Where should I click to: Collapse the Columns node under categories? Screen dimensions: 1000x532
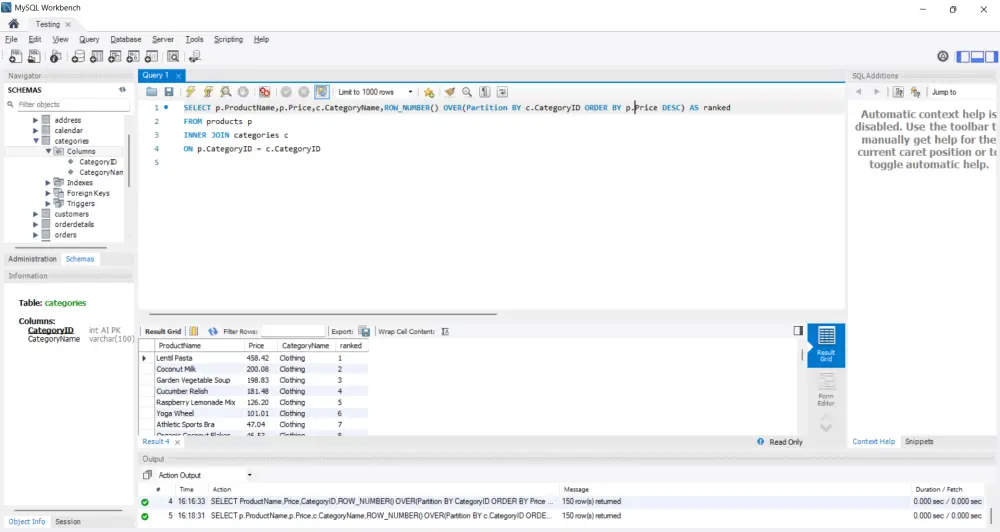(48, 151)
